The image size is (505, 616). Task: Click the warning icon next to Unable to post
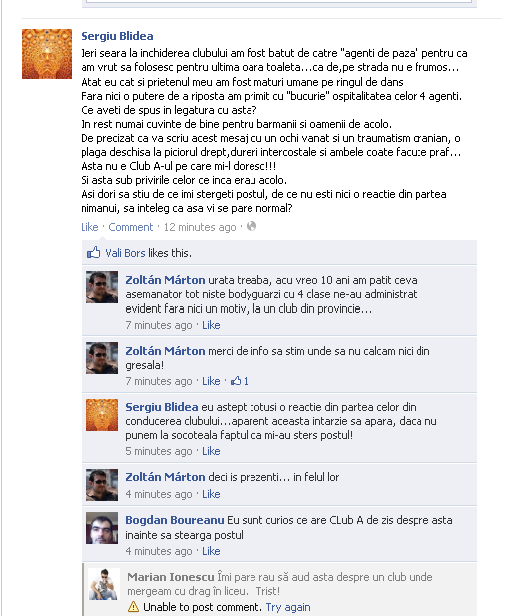tap(134, 607)
